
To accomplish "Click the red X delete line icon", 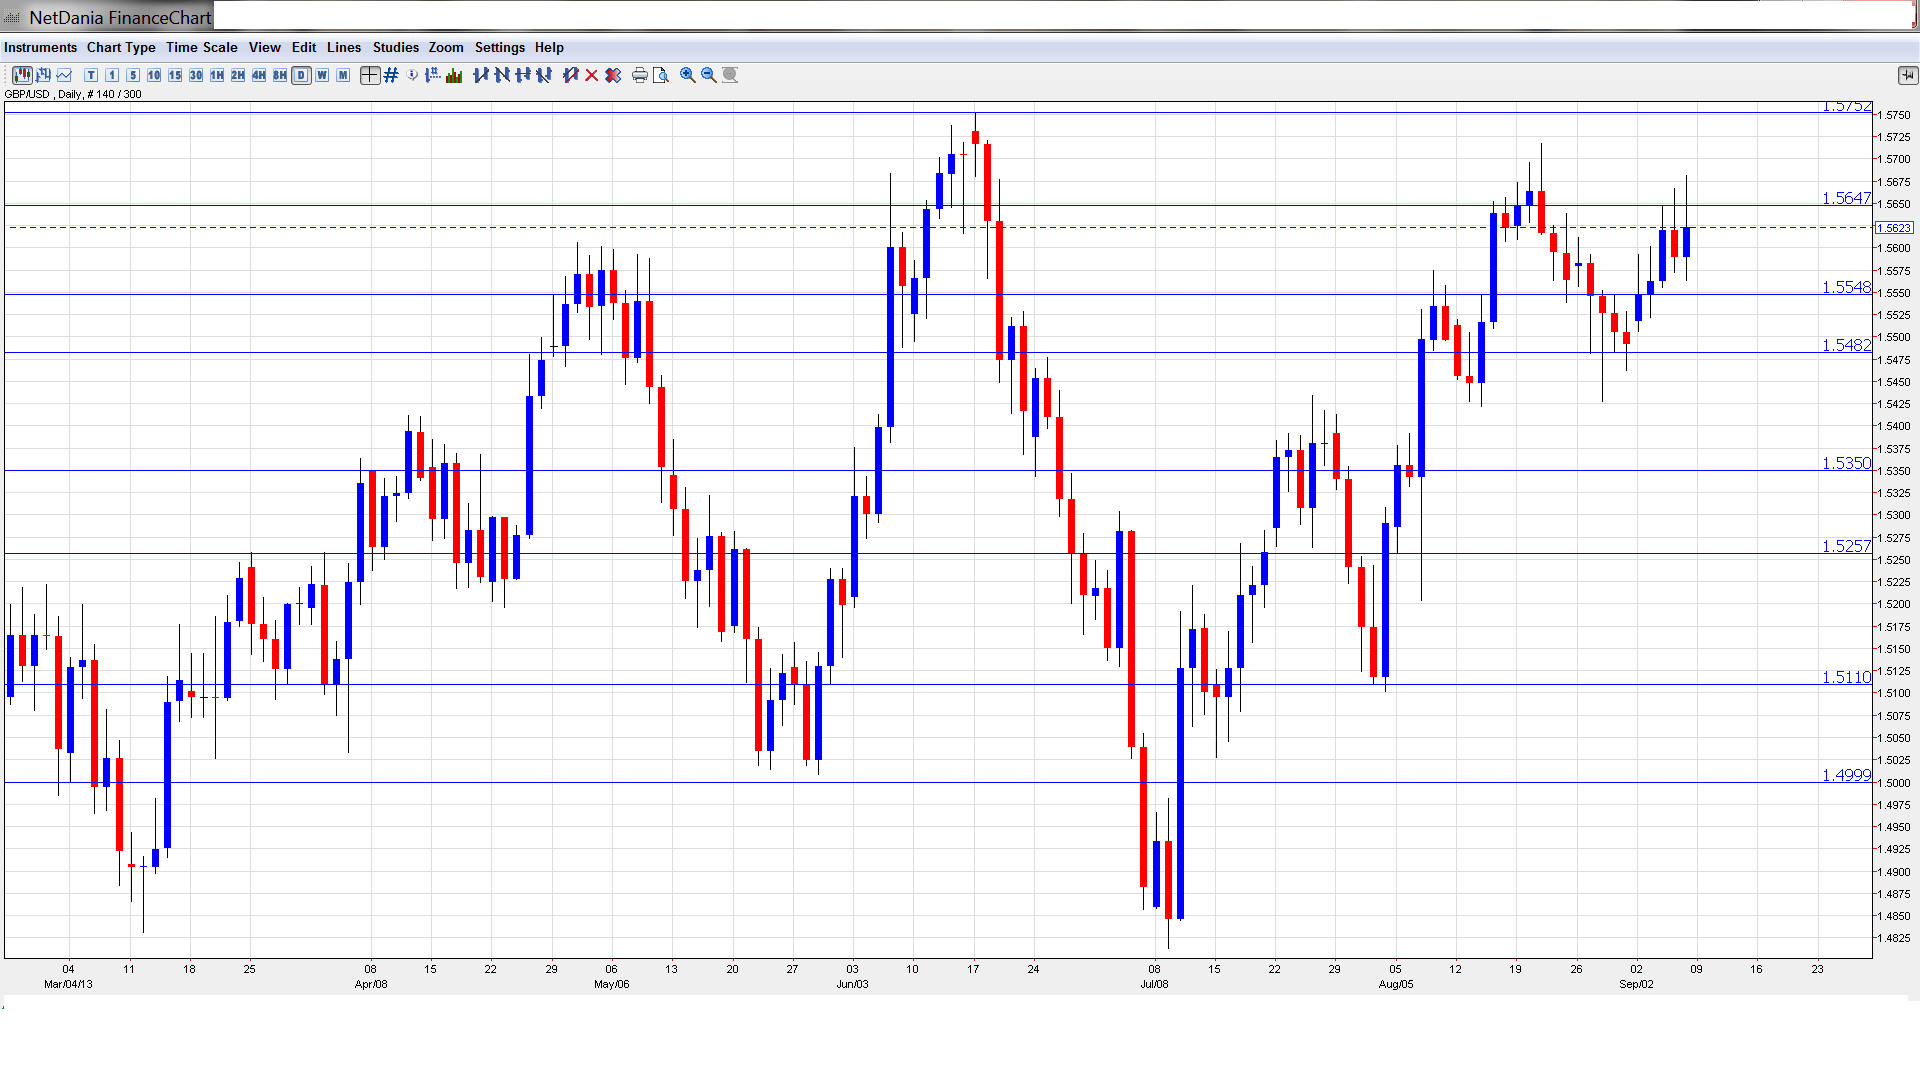I will pyautogui.click(x=592, y=75).
